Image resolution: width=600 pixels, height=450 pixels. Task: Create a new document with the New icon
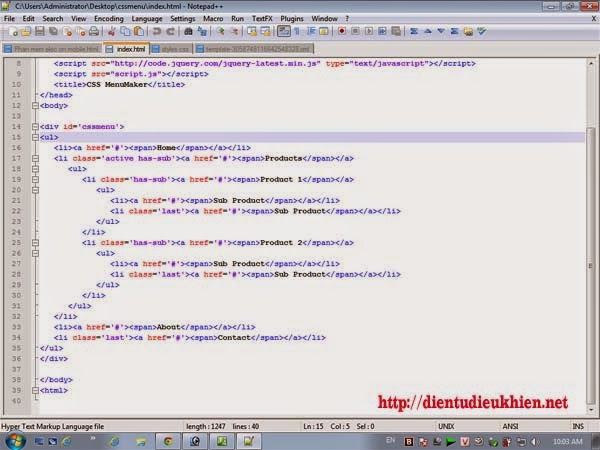click(x=13, y=32)
